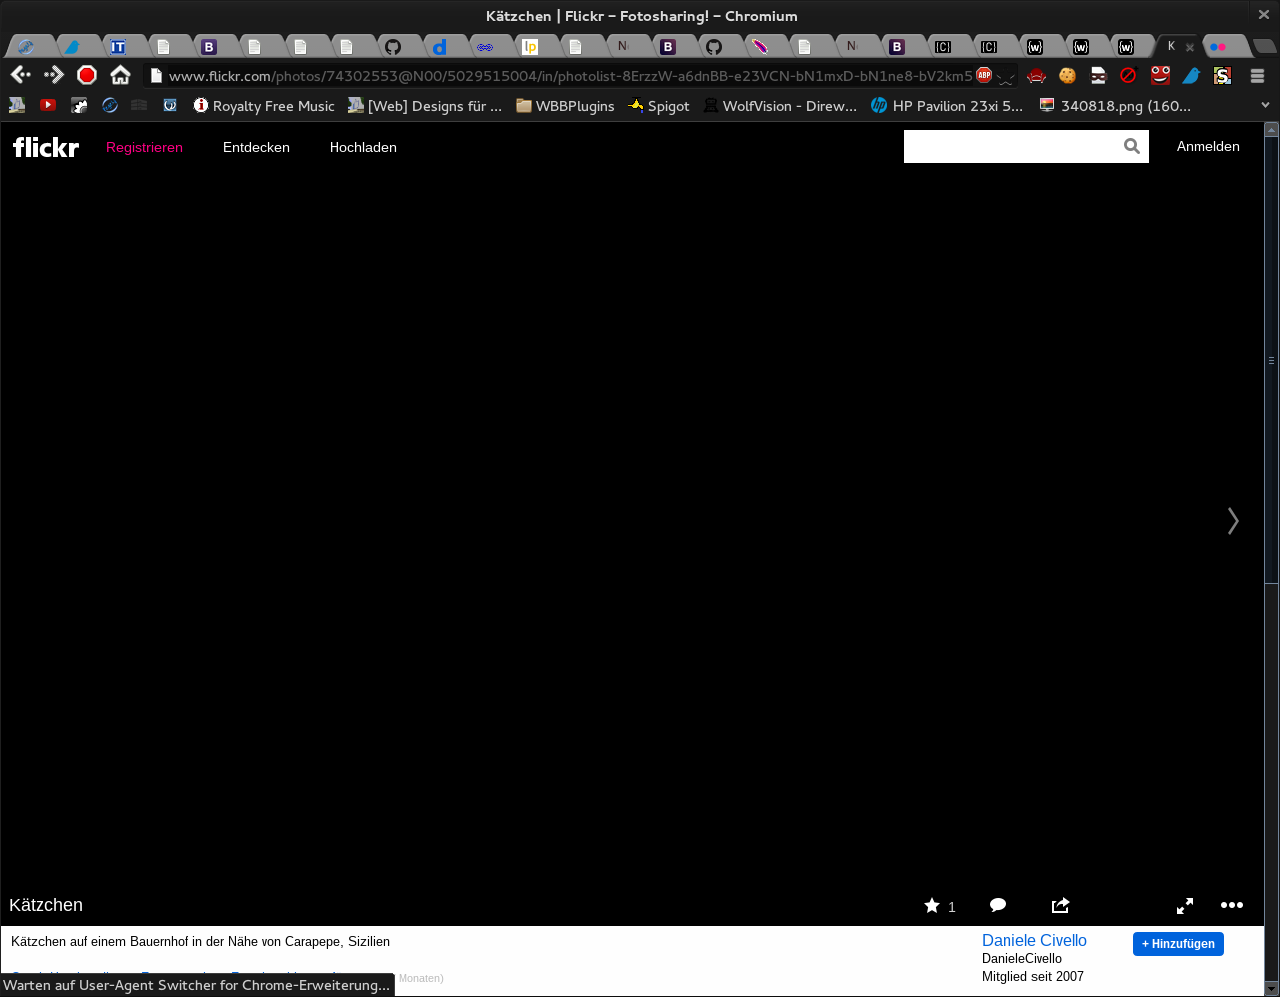
Task: Open the three-dots more options menu
Action: click(1231, 906)
